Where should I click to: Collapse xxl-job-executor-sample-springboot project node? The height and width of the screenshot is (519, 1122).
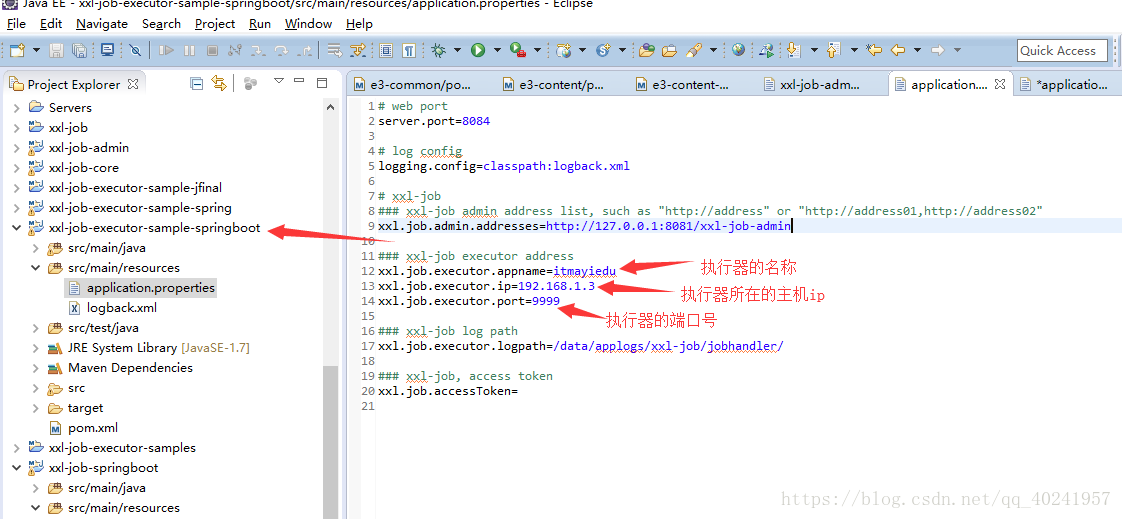tap(16, 228)
